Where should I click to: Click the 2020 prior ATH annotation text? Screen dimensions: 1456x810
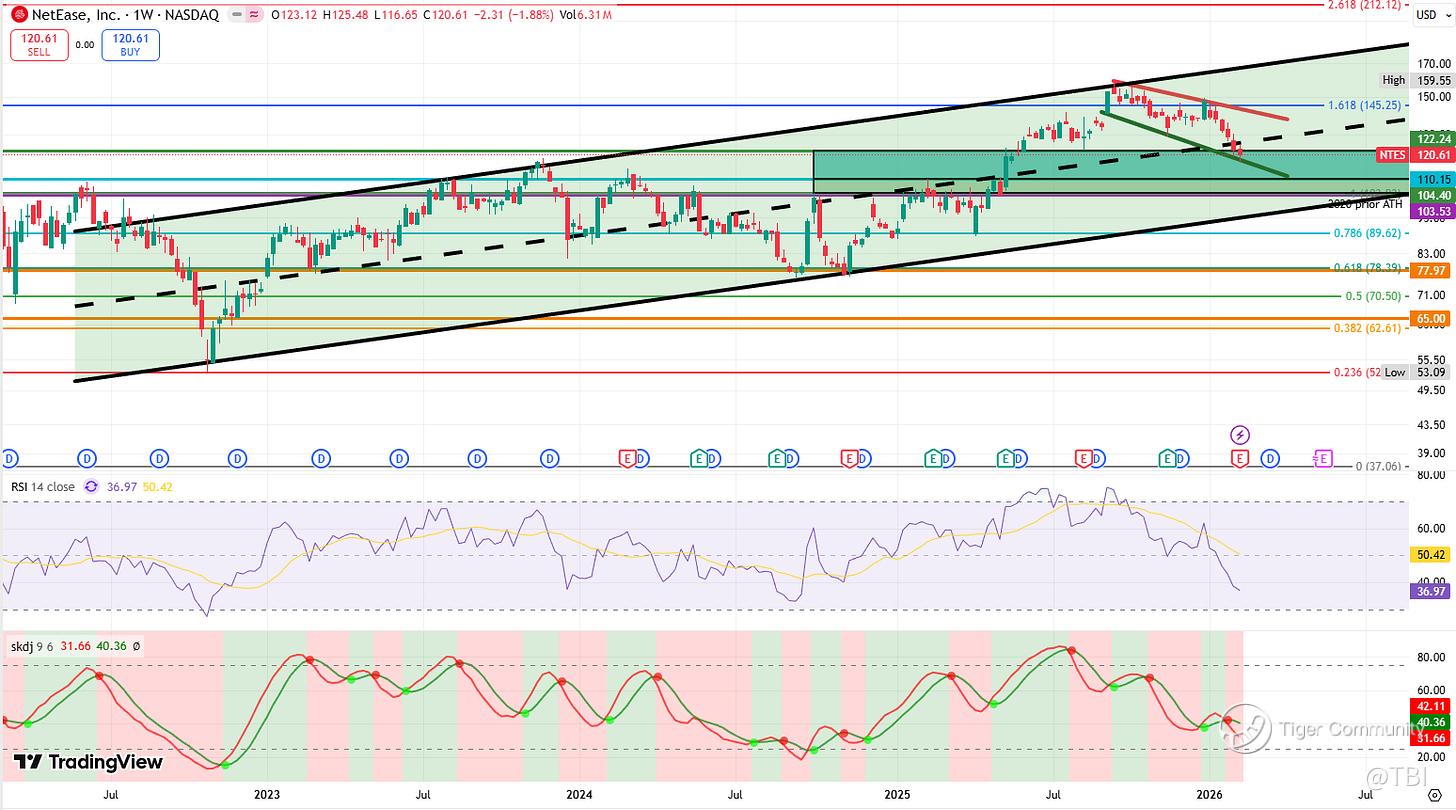1364,204
